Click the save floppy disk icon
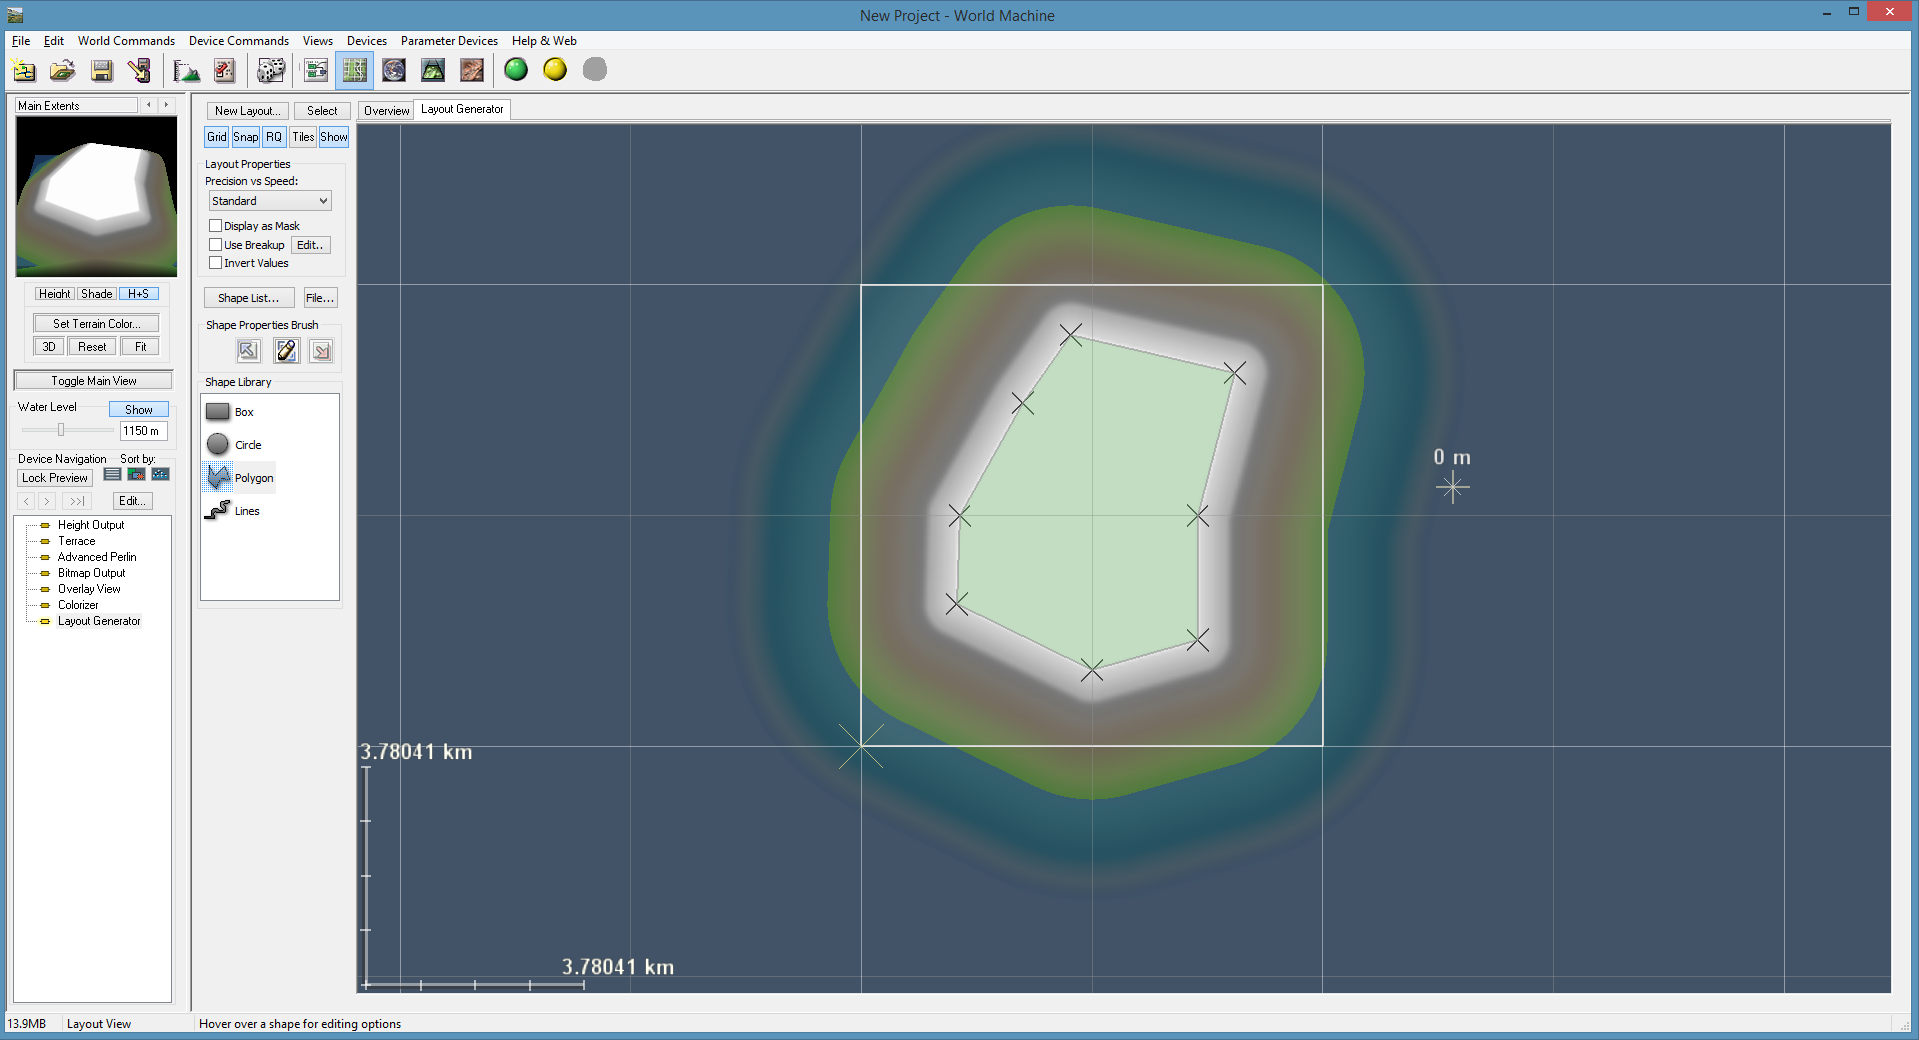 click(101, 70)
